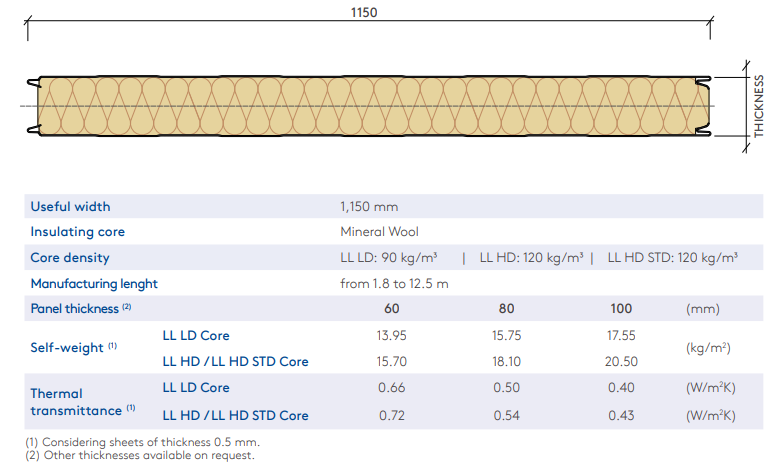Click the LL HD STD: 120 kg/m³ density
Image resolution: width=784 pixels, height=468 pixels.
[673, 258]
